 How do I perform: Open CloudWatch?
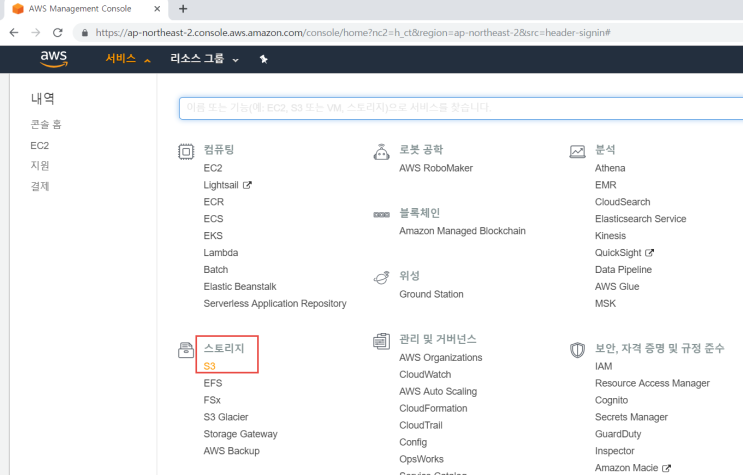(425, 375)
